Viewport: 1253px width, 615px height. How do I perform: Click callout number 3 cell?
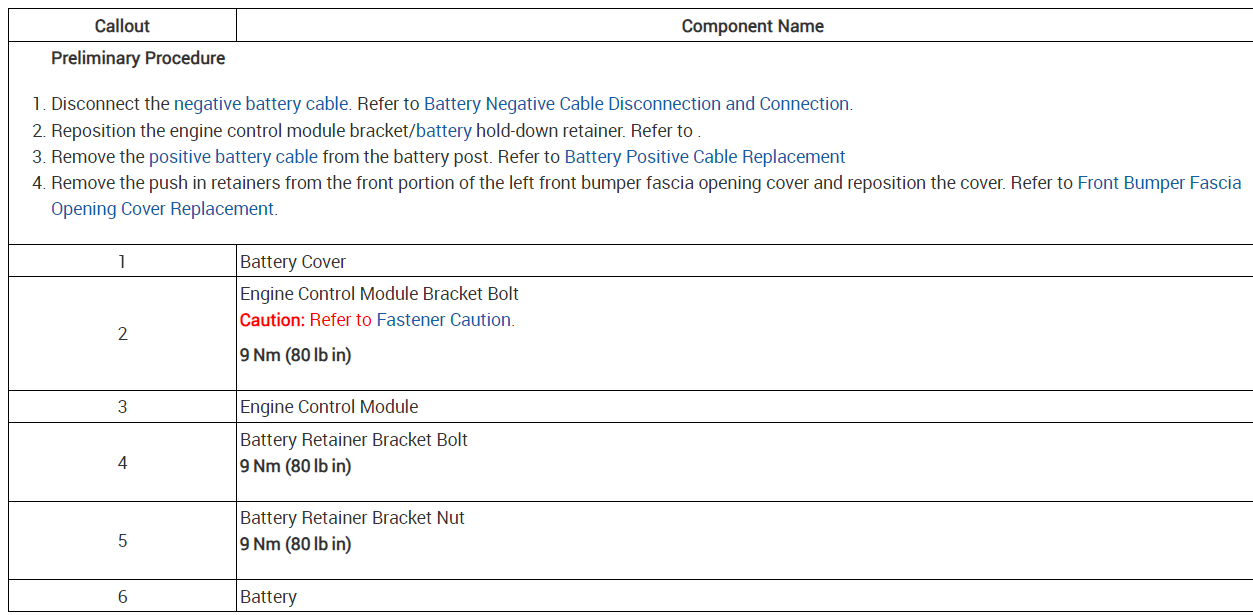[x=123, y=407]
